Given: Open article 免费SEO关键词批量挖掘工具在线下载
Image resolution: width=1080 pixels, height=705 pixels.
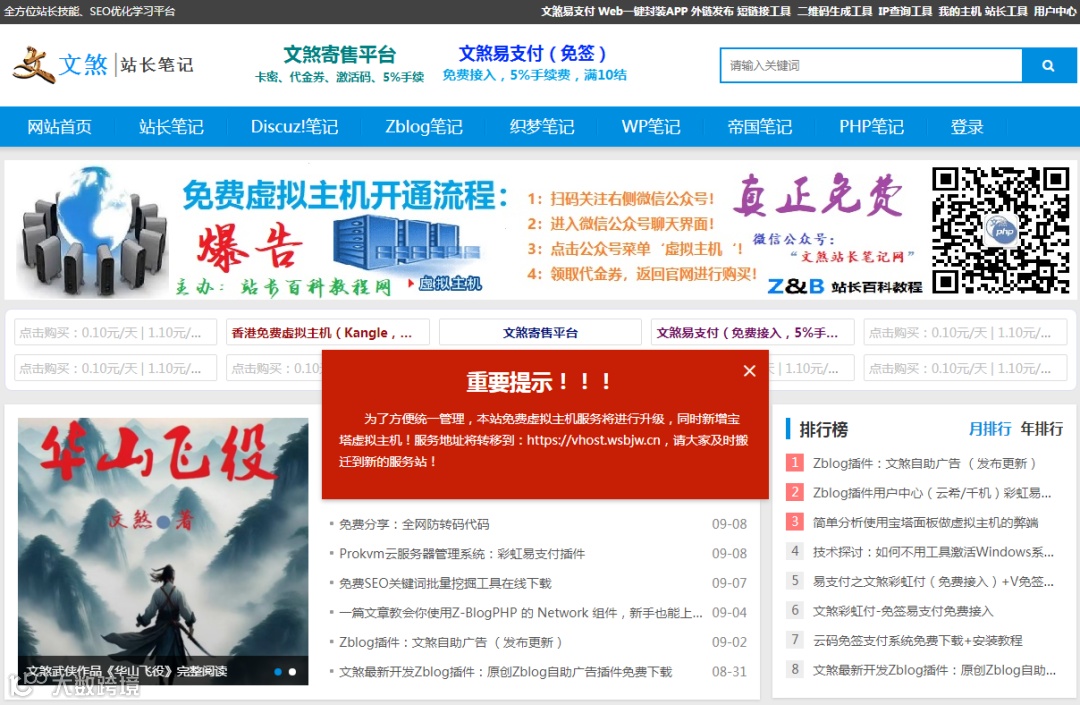Looking at the screenshot, I should [445, 583].
